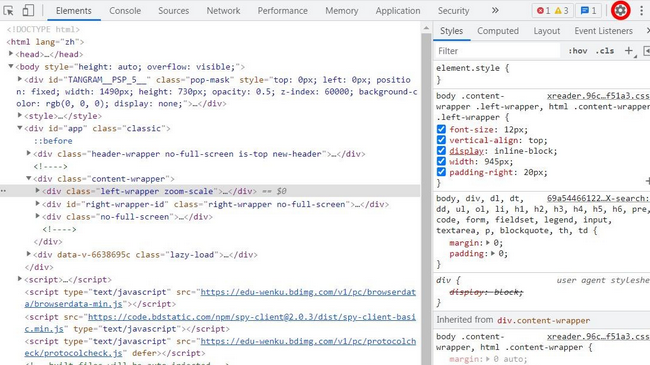
Task: Expand the lazy-load div node
Action: (x=29, y=254)
